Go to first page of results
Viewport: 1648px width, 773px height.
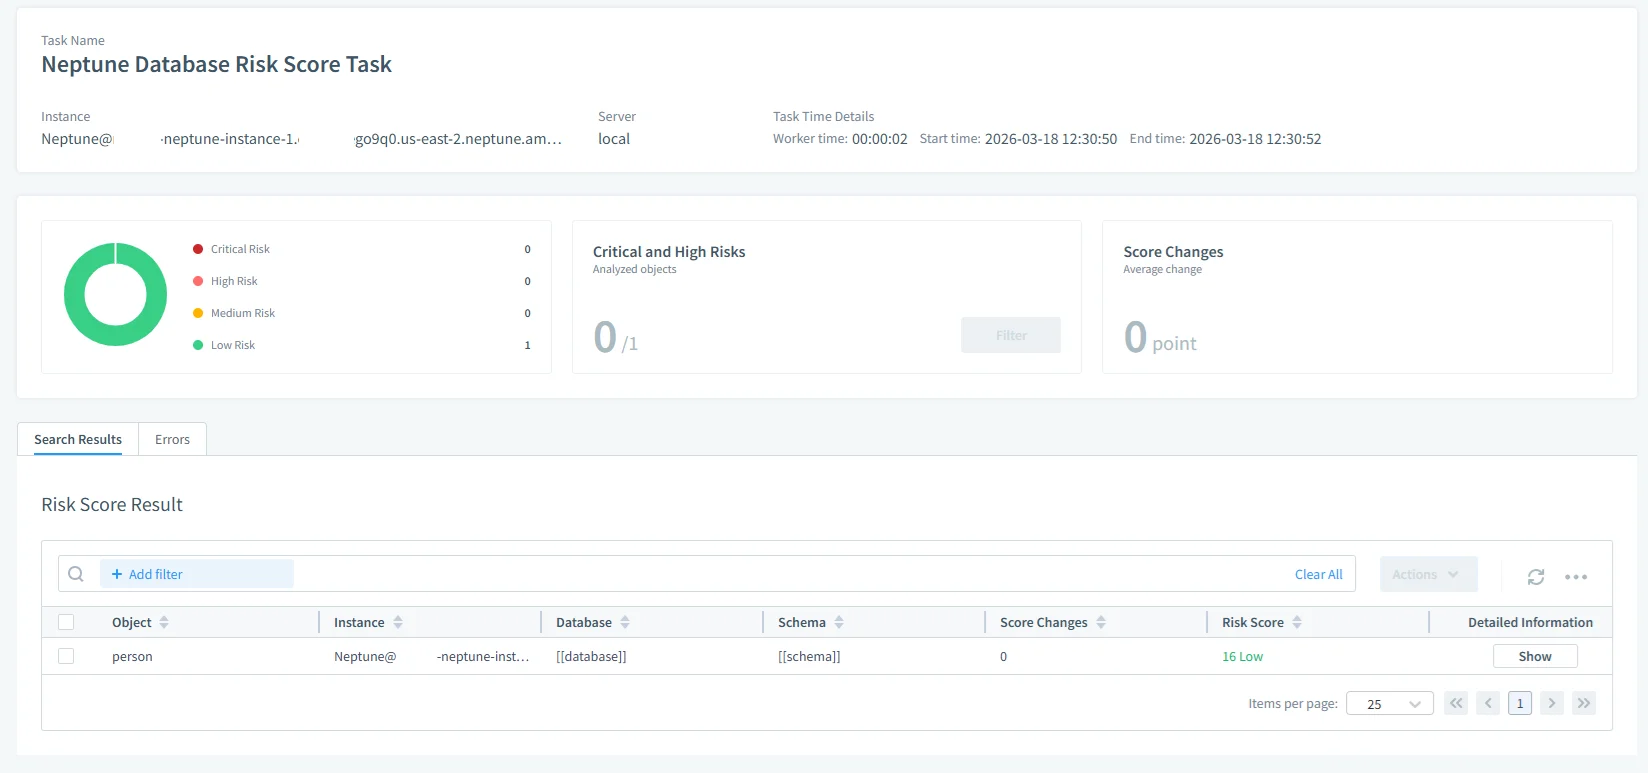click(1456, 703)
